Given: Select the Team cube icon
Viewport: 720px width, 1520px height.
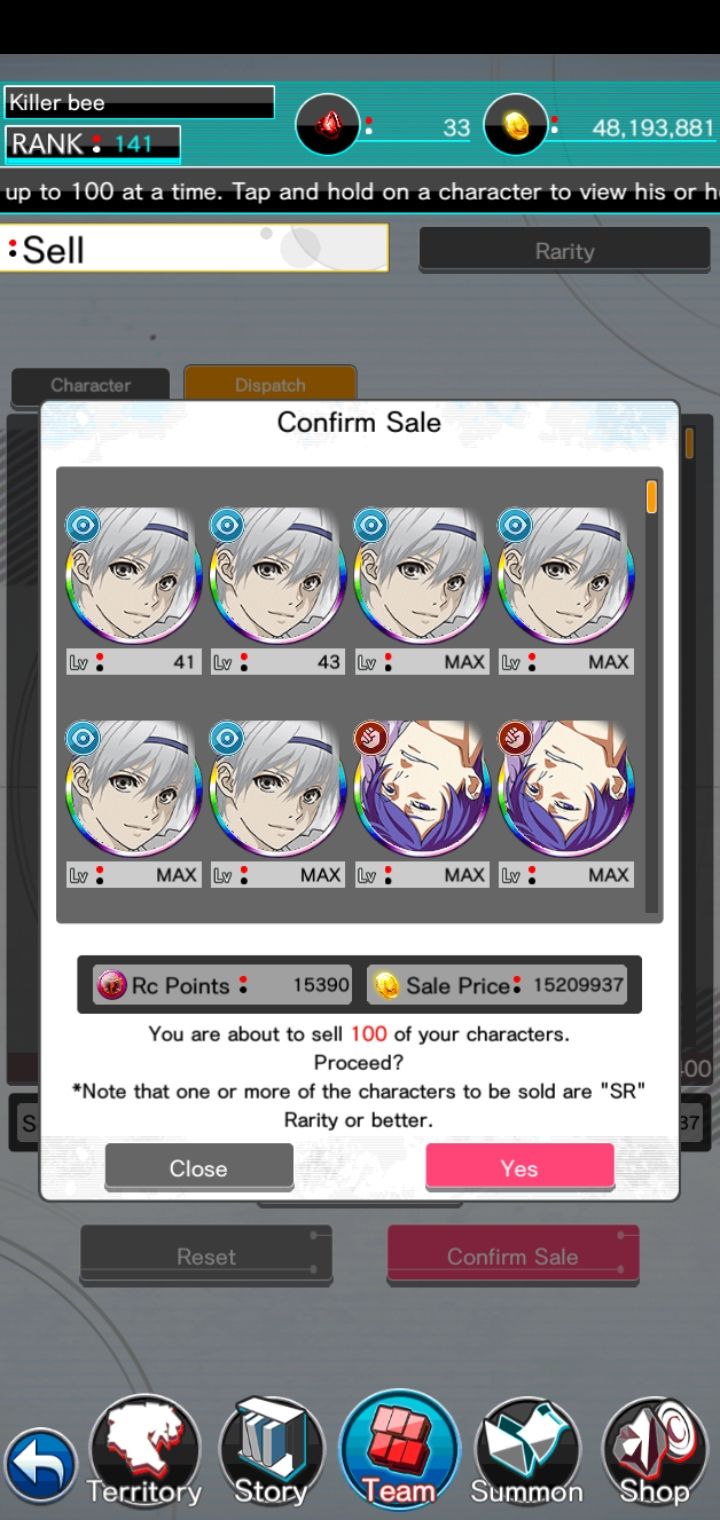Looking at the screenshot, I should pos(399,1450).
